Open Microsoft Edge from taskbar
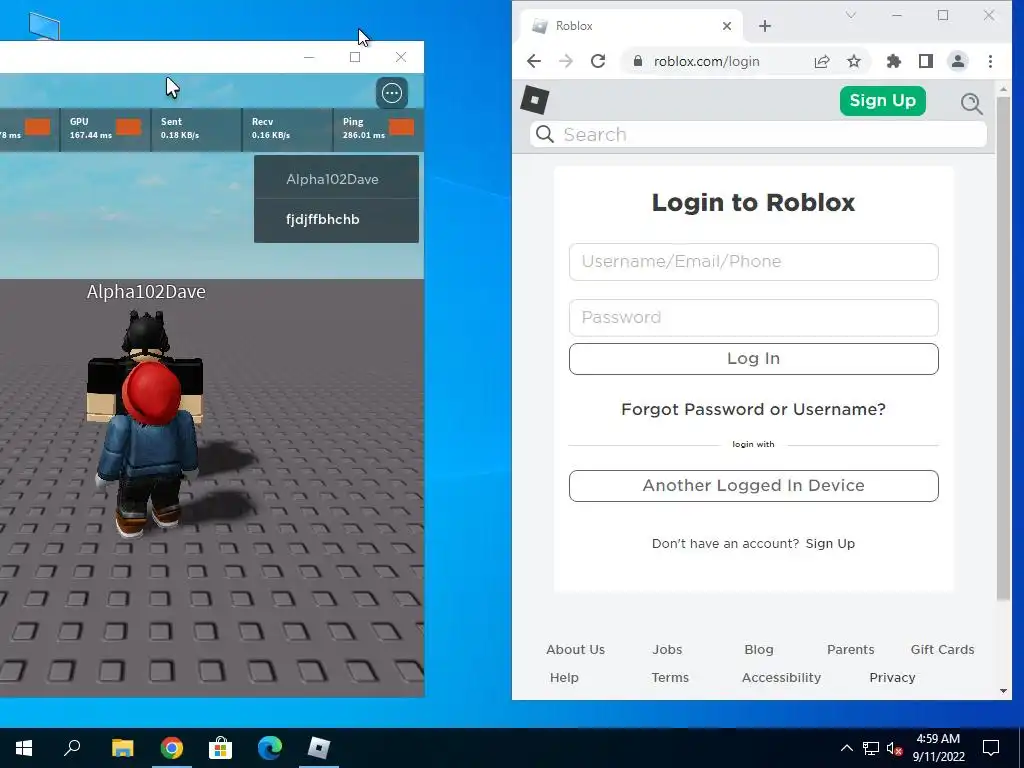1024x768 pixels. click(270, 748)
